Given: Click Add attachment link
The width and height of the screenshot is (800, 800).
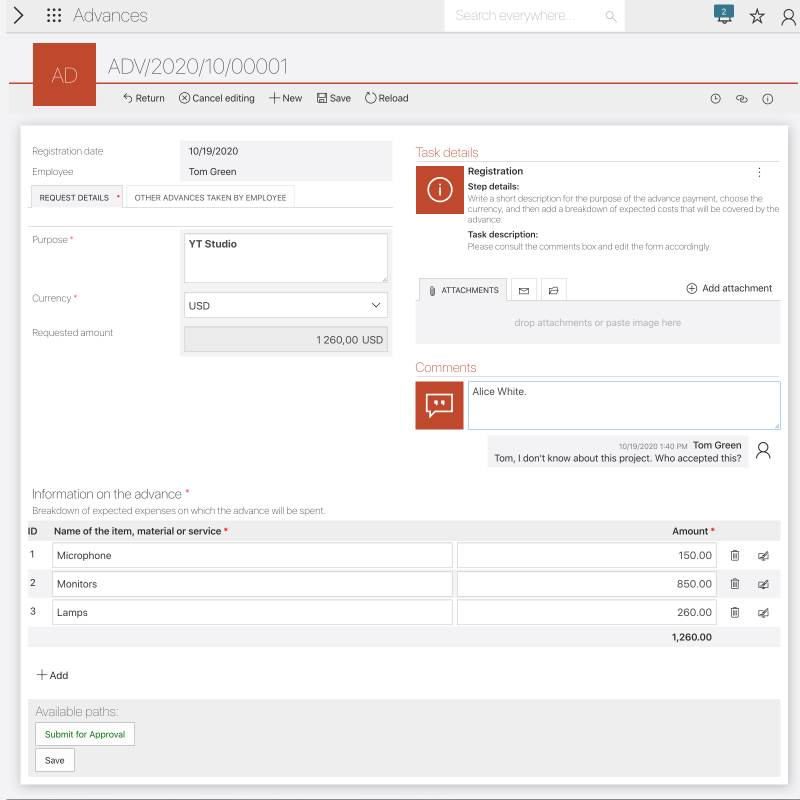Looking at the screenshot, I should pyautogui.click(x=729, y=288).
